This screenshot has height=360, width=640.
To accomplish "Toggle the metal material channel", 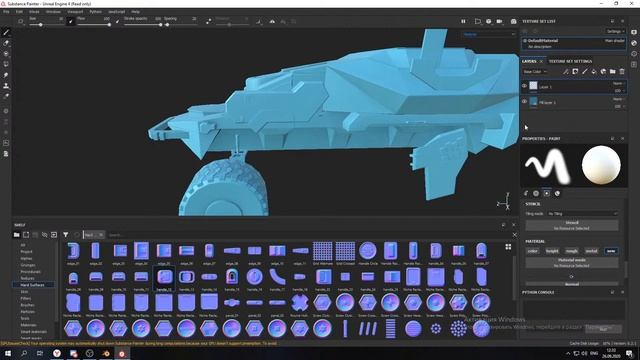I will [591, 251].
